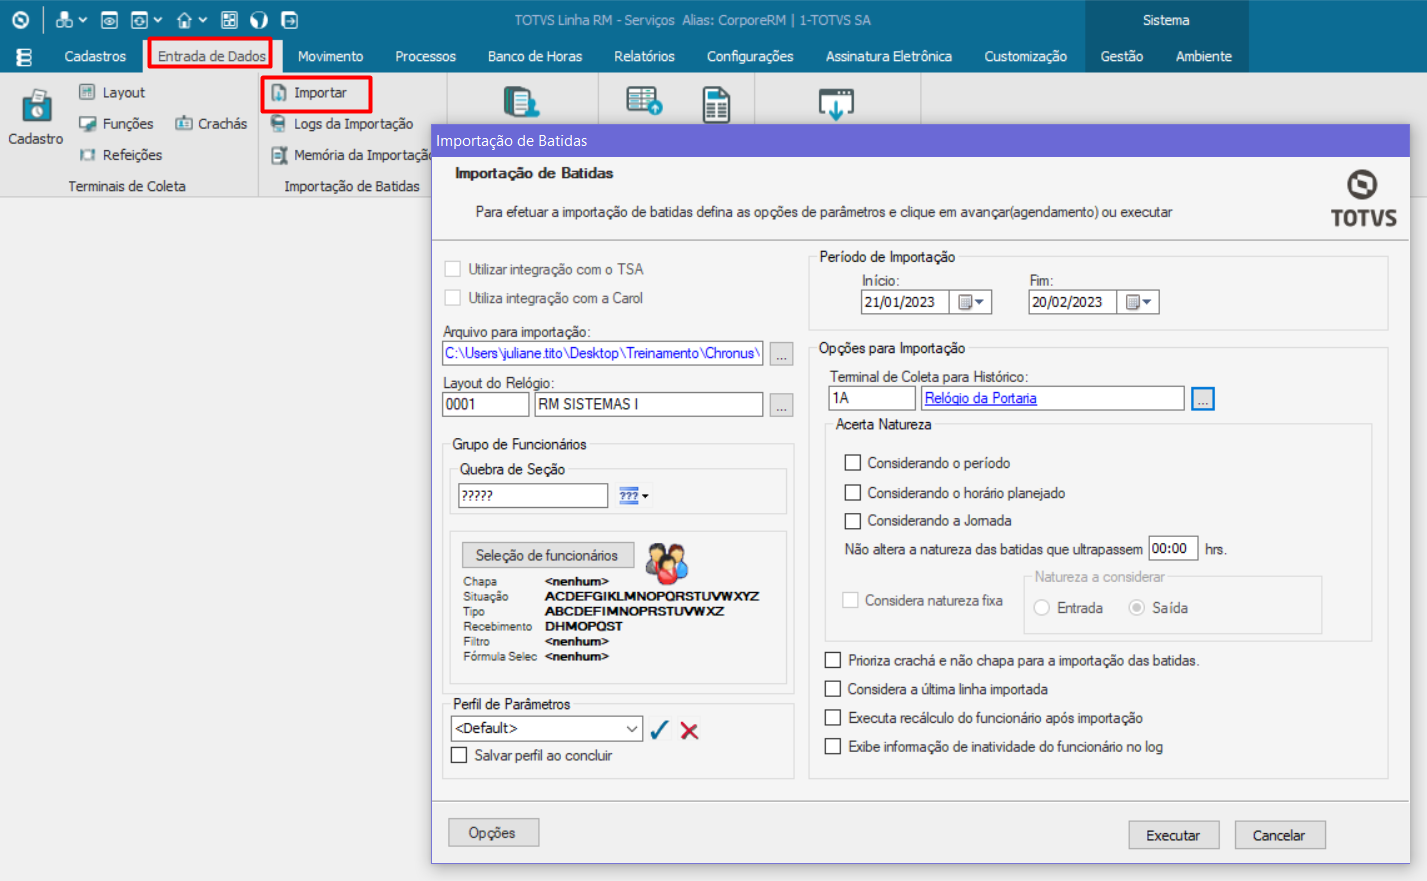
Task: Switch to Entrada de Dados tab
Action: point(212,57)
